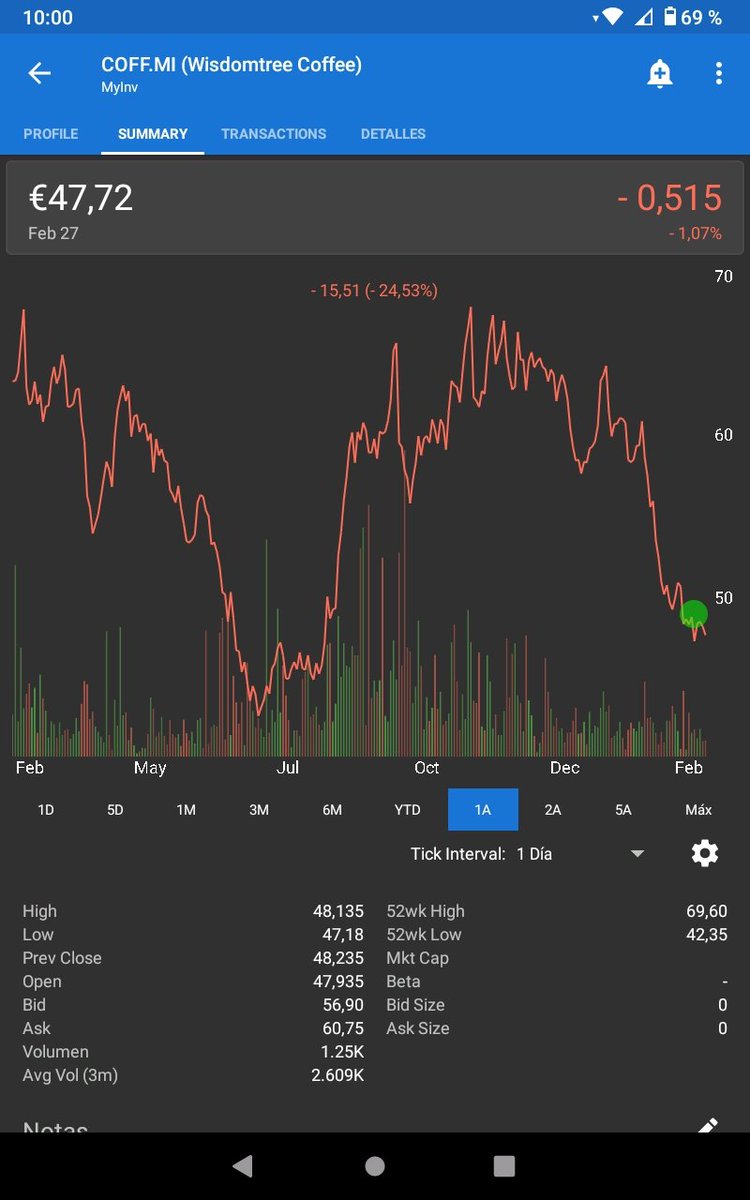Open the TRANSACTIONS tab

pyautogui.click(x=274, y=134)
